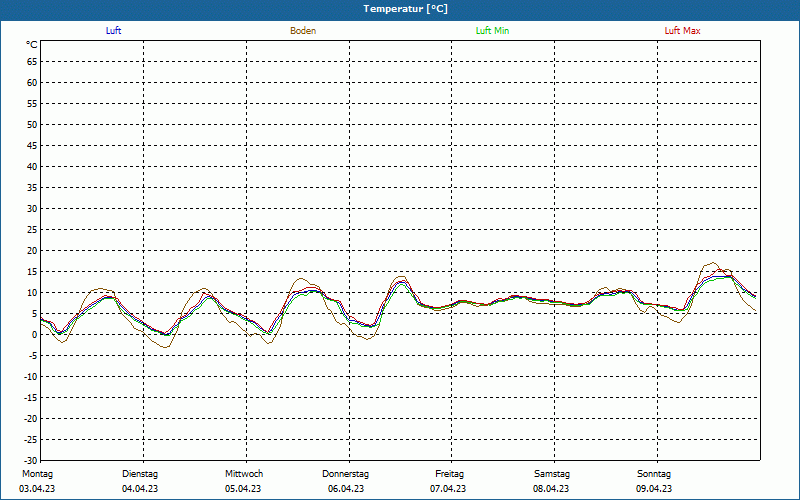Click the 40 y-axis value

[x=32, y=166]
